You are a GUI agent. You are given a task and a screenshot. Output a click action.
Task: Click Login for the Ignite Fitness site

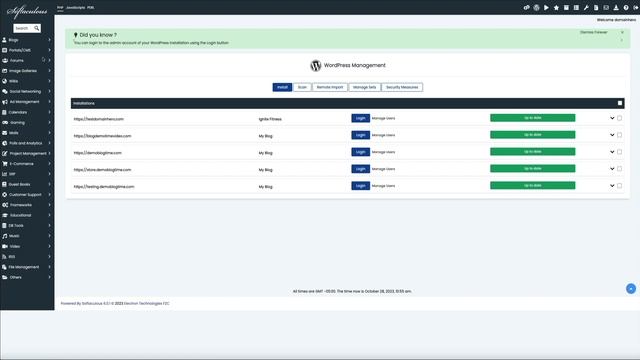360,118
